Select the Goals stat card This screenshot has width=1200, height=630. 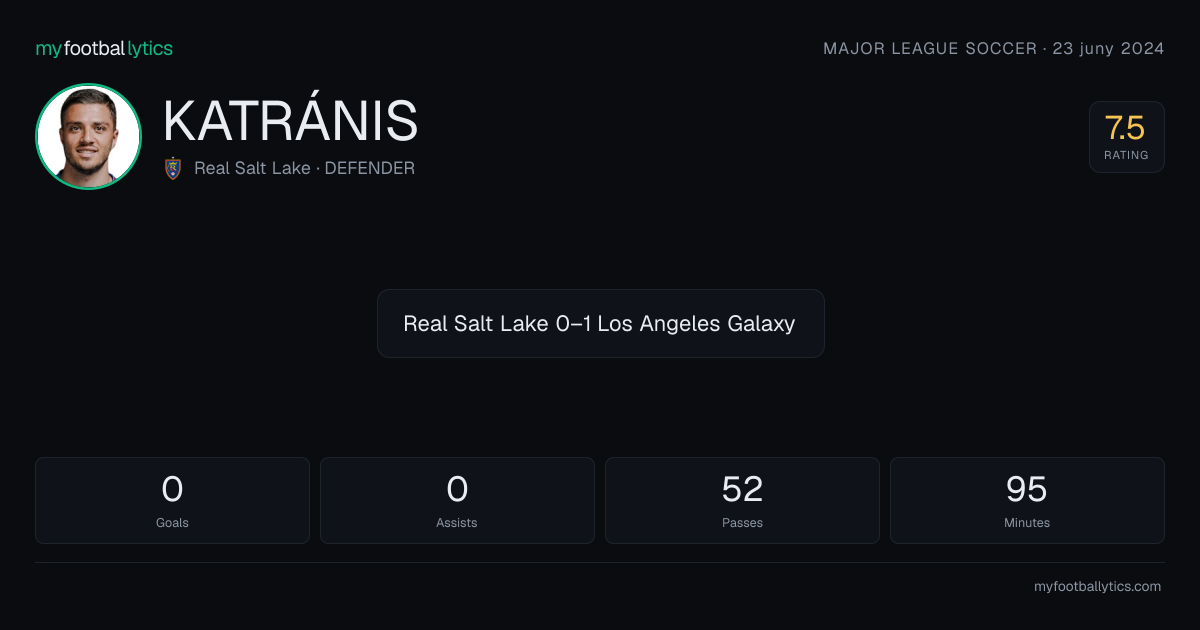172,500
